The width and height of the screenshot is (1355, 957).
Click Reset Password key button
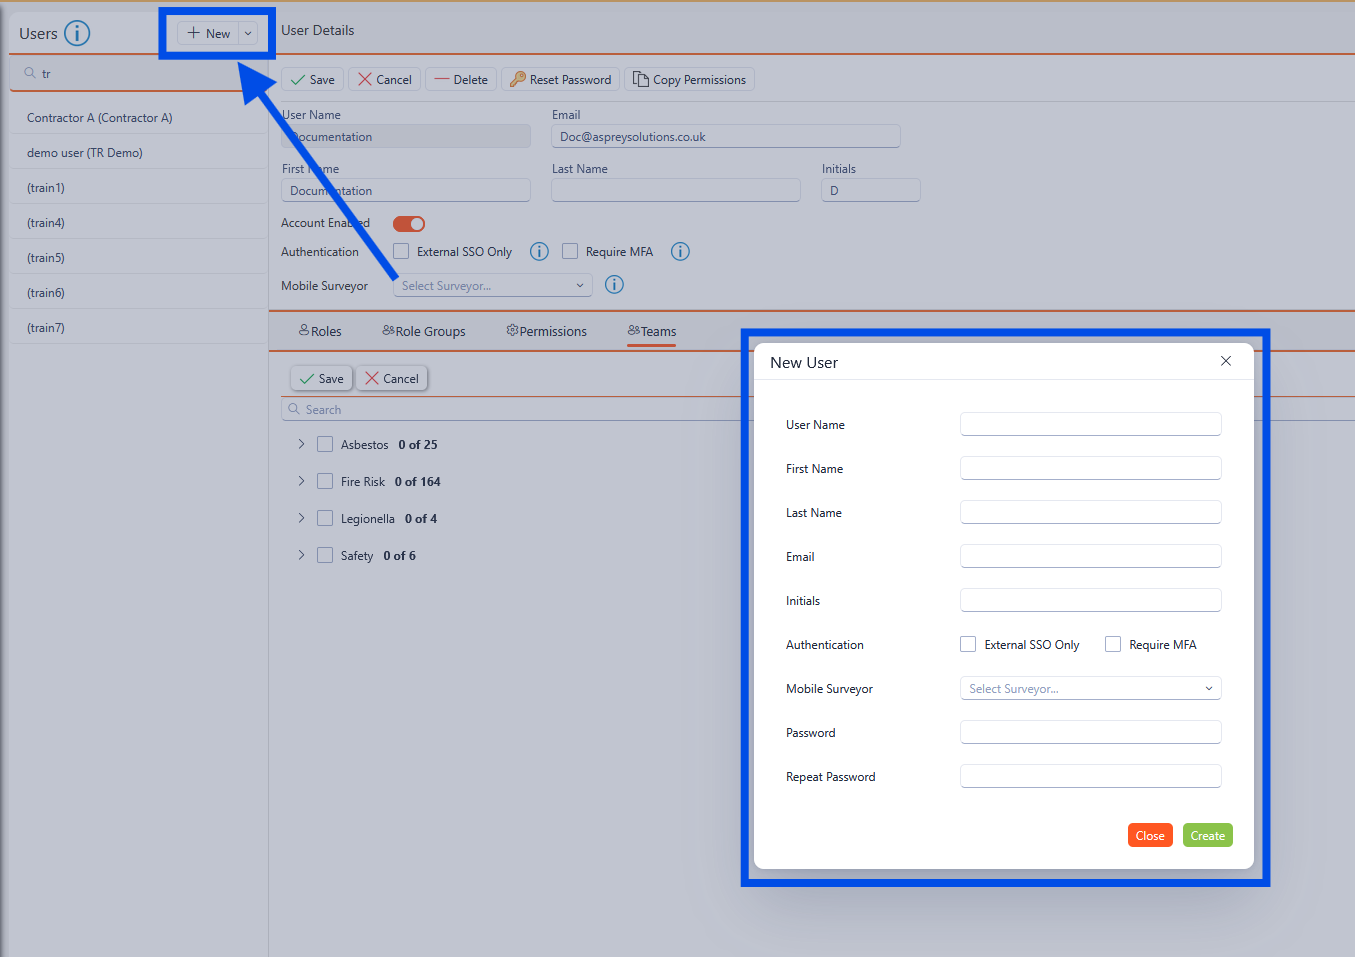[x=561, y=80]
